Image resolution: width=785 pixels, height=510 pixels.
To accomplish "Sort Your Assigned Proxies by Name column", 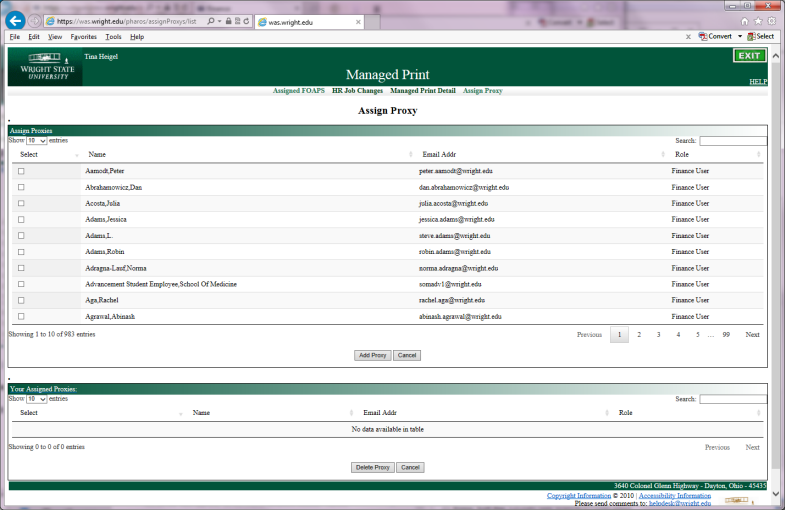I will [271, 412].
